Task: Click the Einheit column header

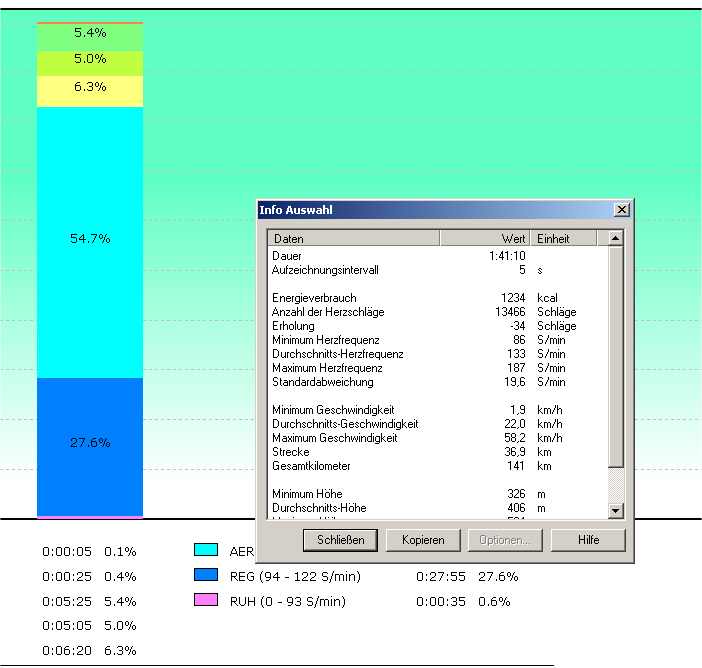Action: (567, 239)
